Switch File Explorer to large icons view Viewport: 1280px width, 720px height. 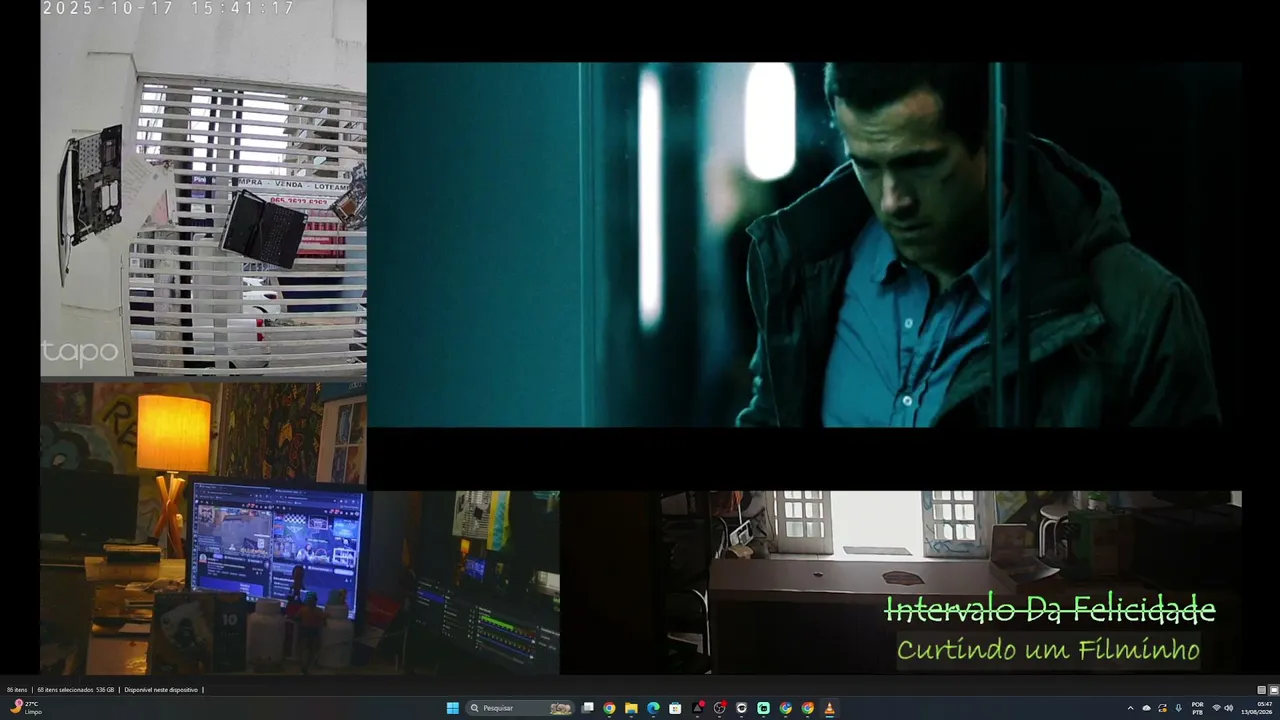click(1274, 690)
